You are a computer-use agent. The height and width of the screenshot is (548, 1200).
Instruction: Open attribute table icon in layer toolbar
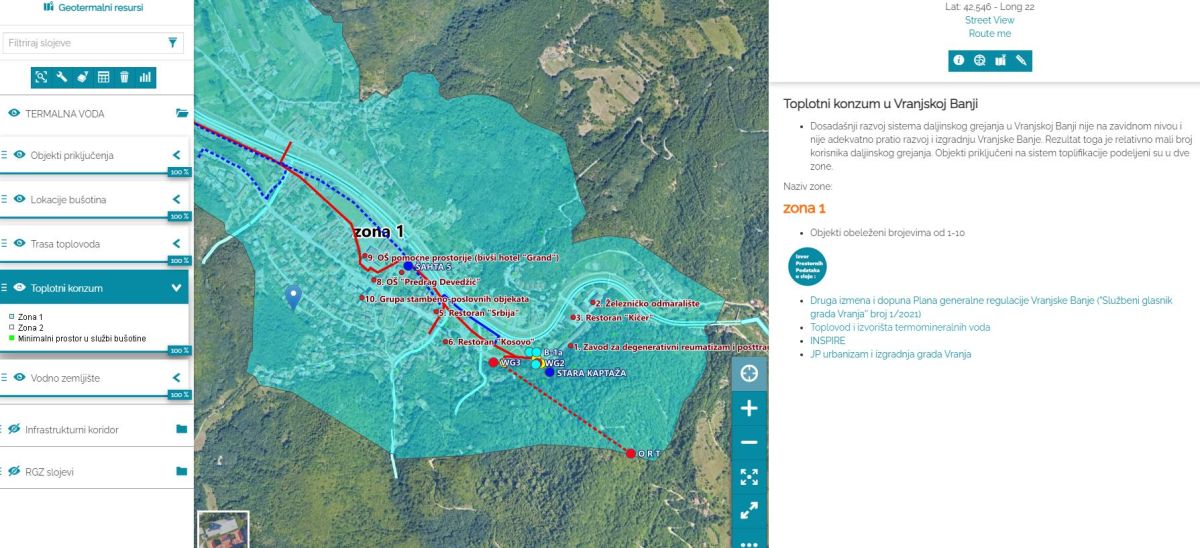click(103, 77)
